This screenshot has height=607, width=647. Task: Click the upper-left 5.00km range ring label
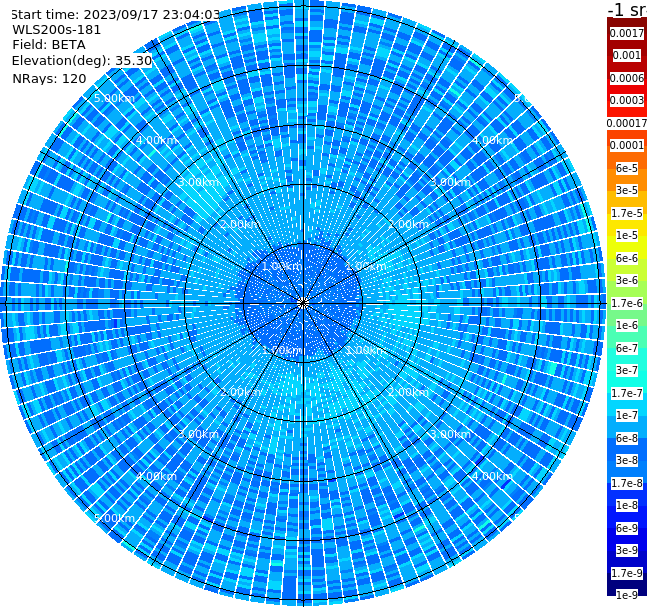pyautogui.click(x=114, y=98)
